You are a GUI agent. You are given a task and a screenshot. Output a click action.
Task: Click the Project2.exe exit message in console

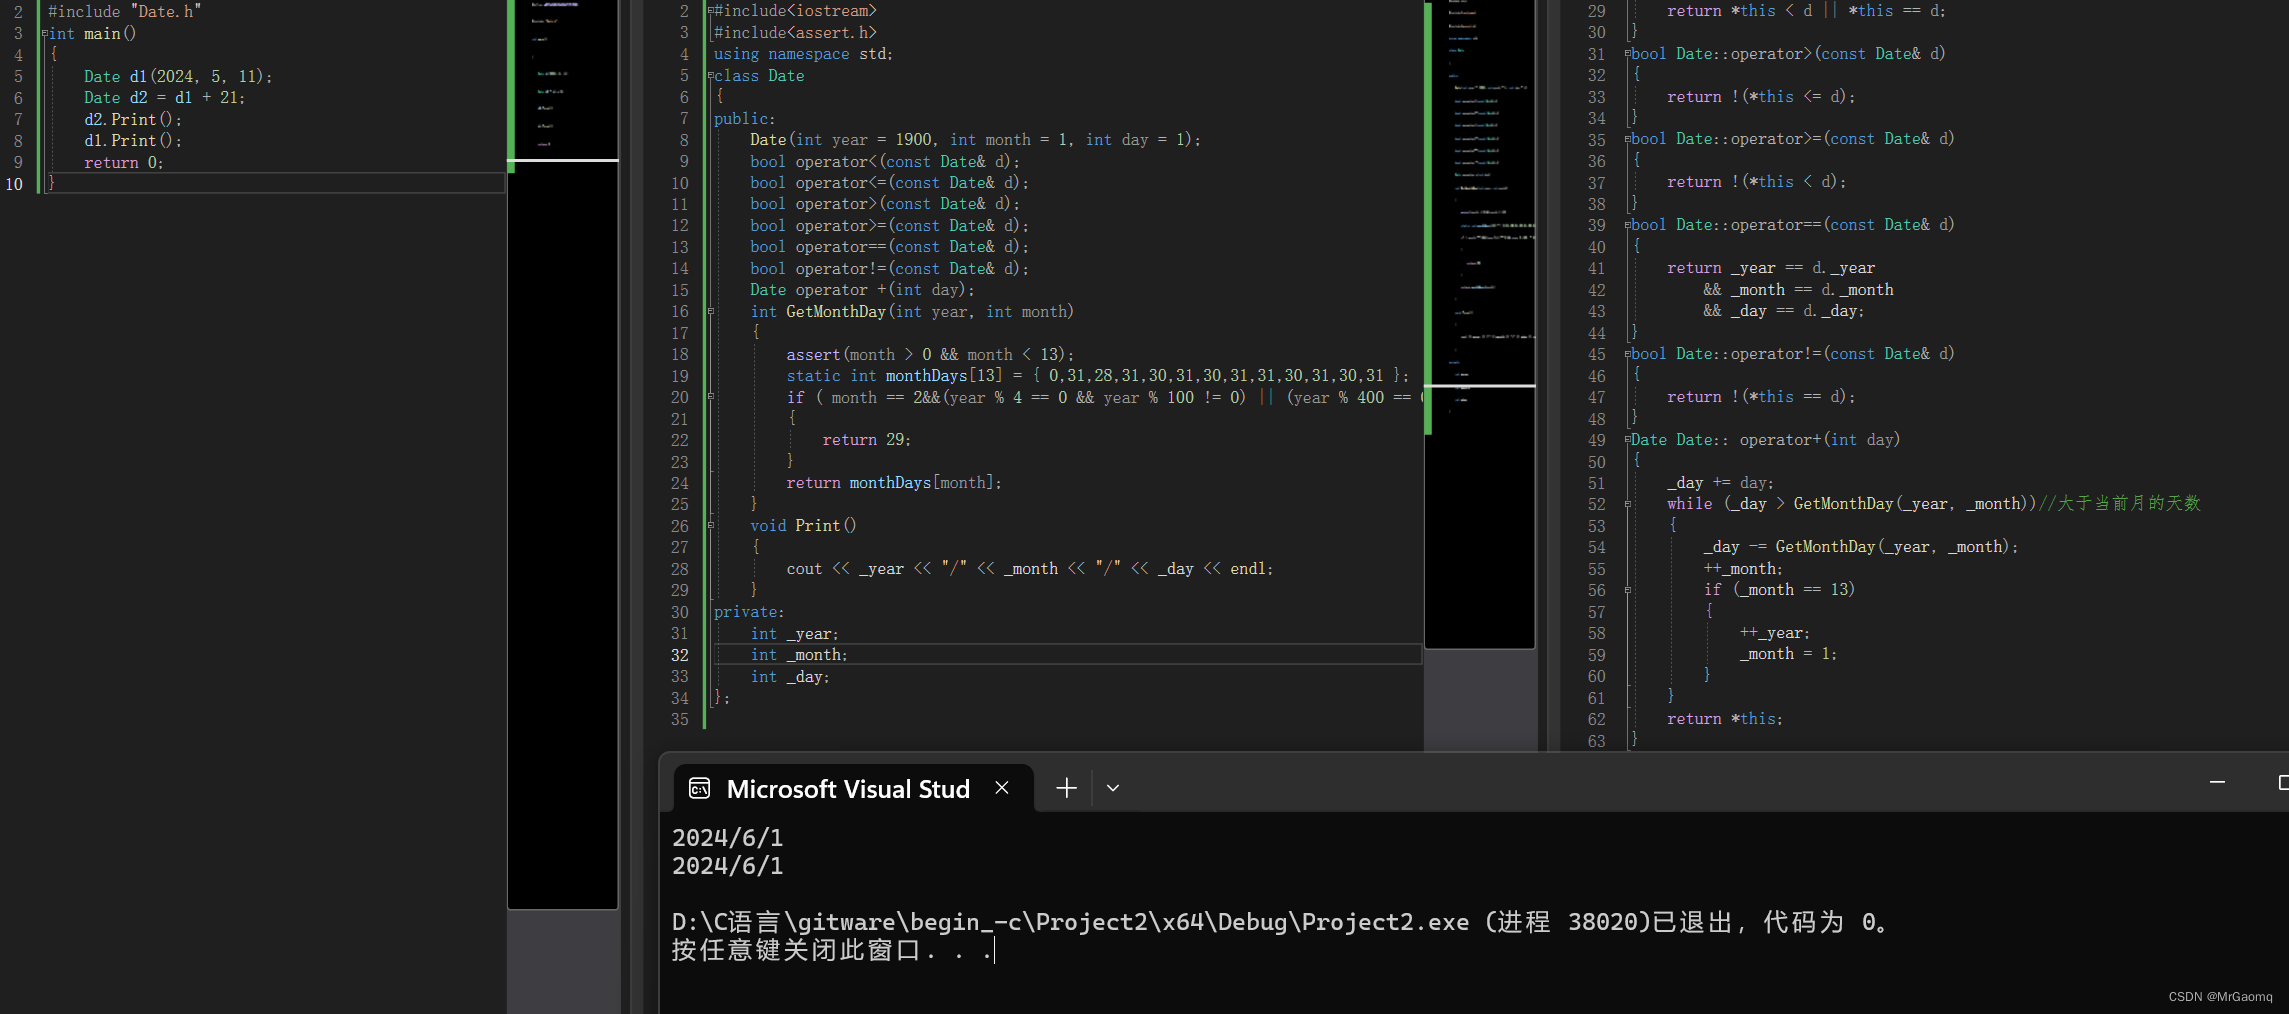click(1279, 921)
